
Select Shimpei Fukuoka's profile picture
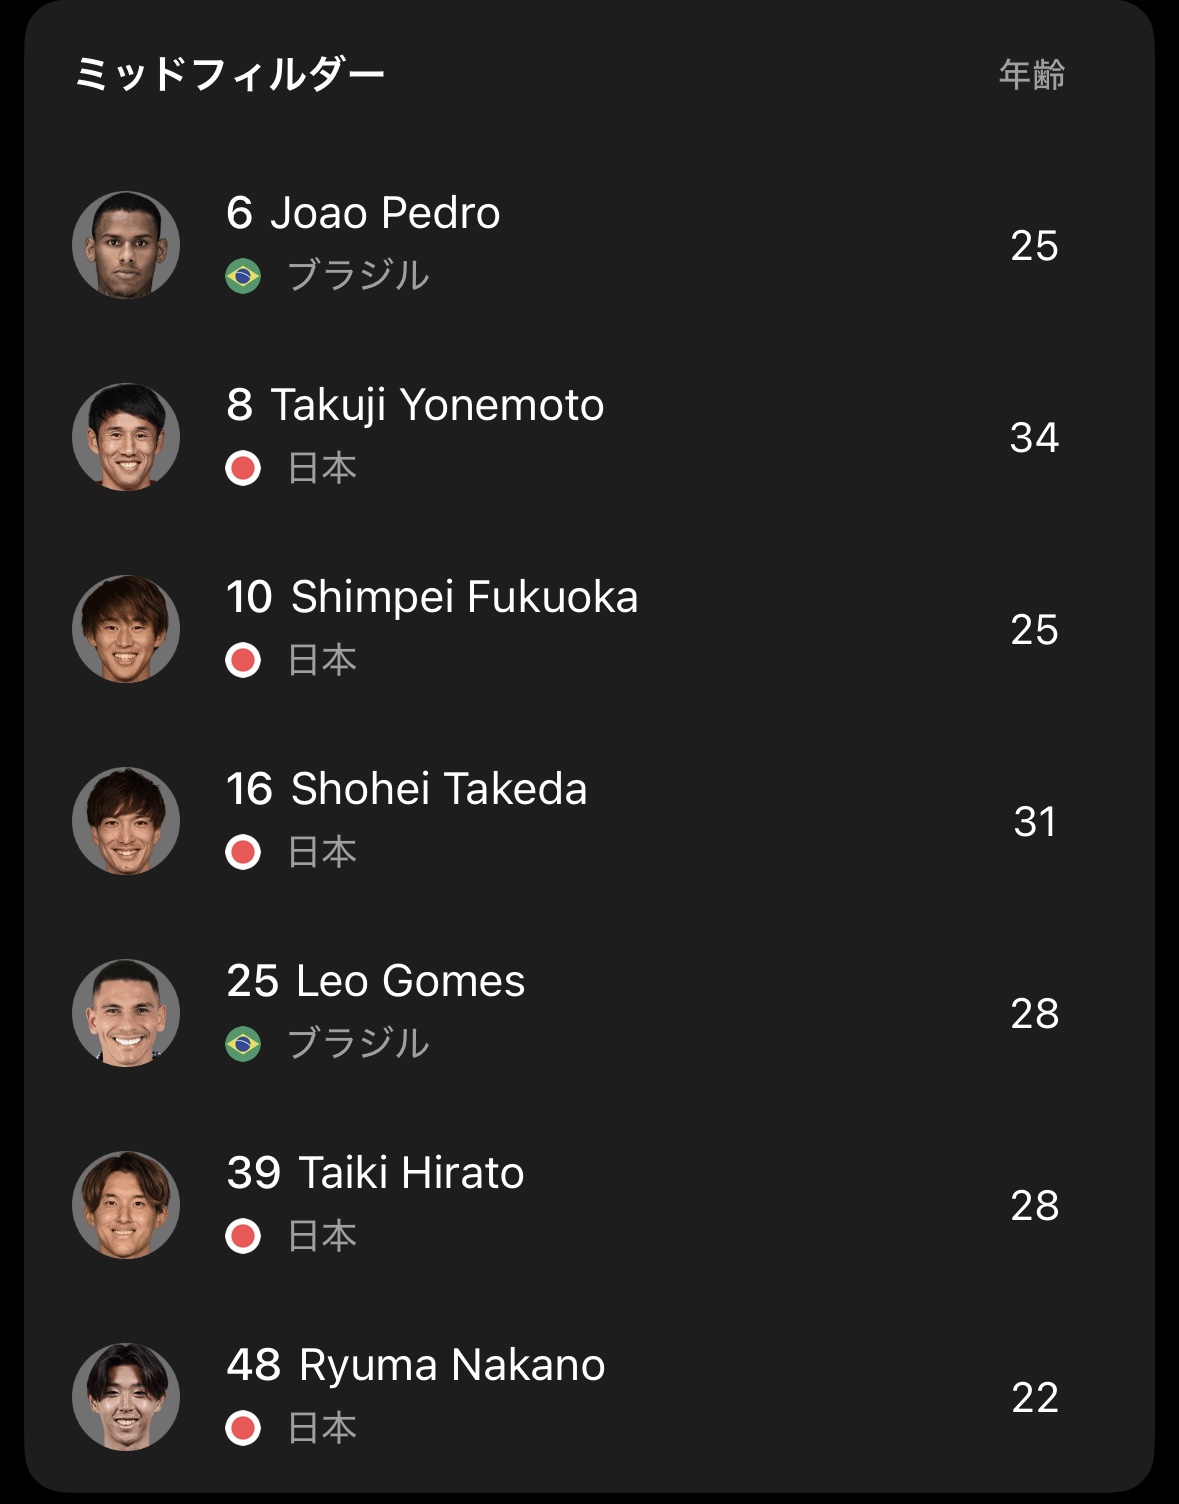[x=126, y=629]
